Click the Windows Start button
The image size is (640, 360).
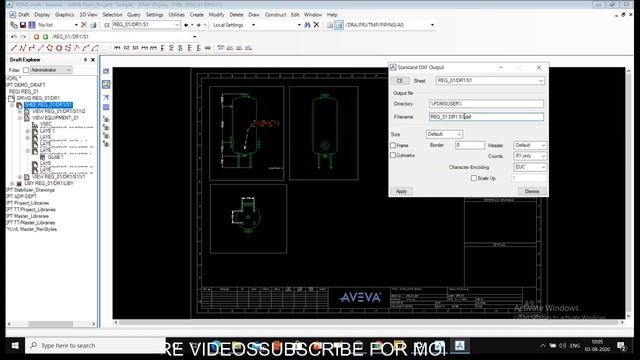click(x=15, y=346)
